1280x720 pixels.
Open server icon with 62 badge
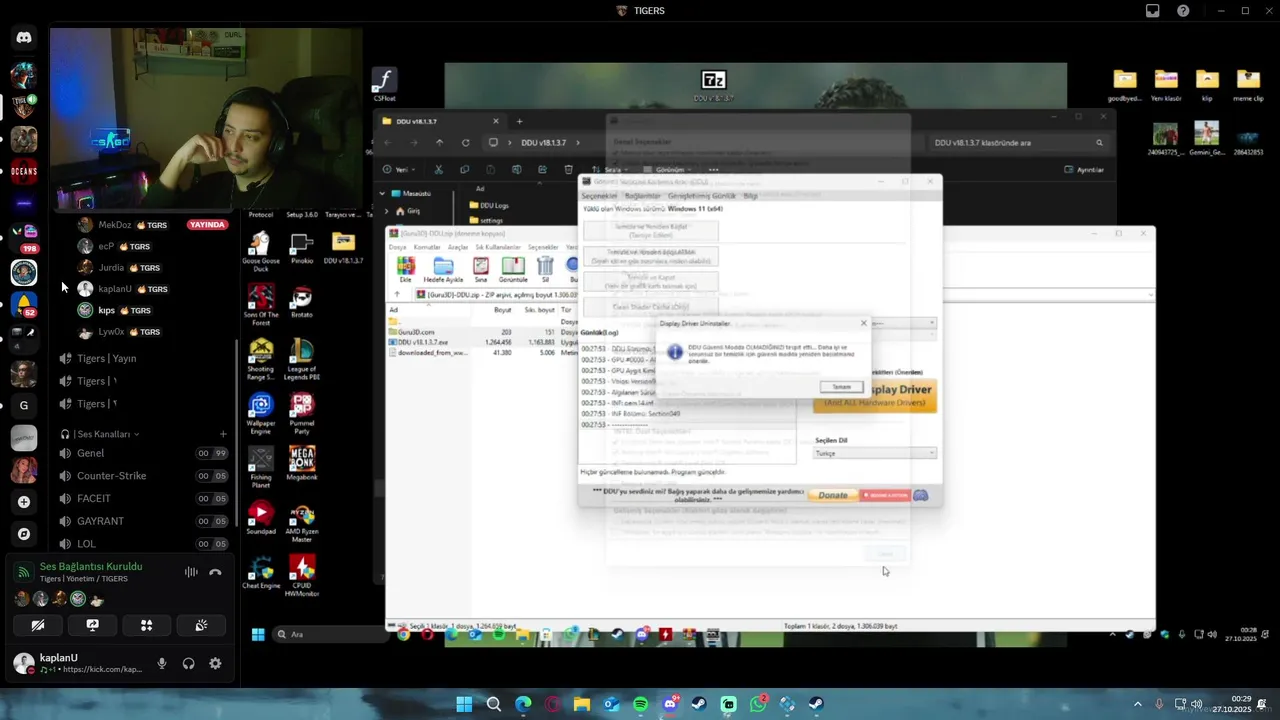24,303
